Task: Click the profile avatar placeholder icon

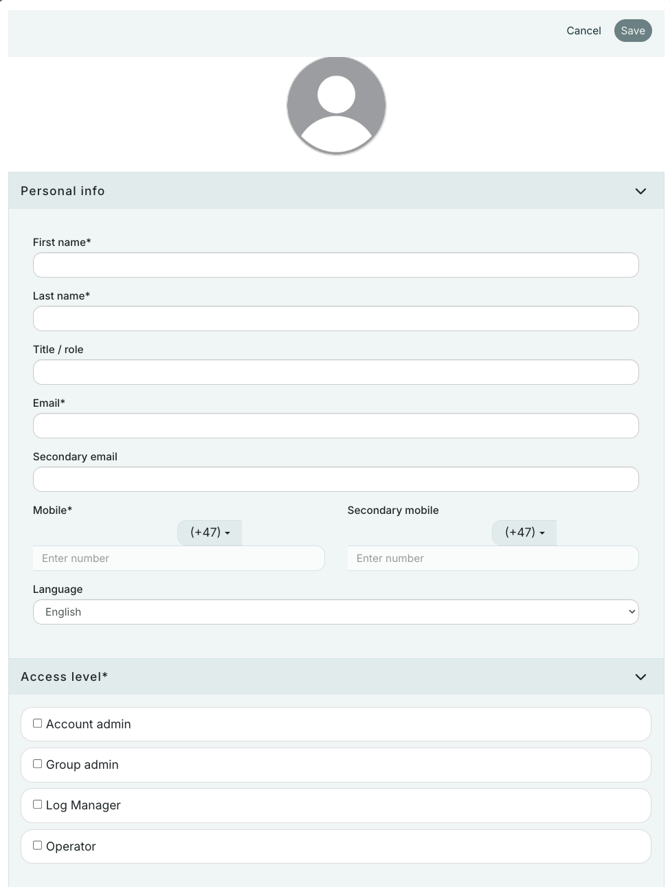Action: 336,106
